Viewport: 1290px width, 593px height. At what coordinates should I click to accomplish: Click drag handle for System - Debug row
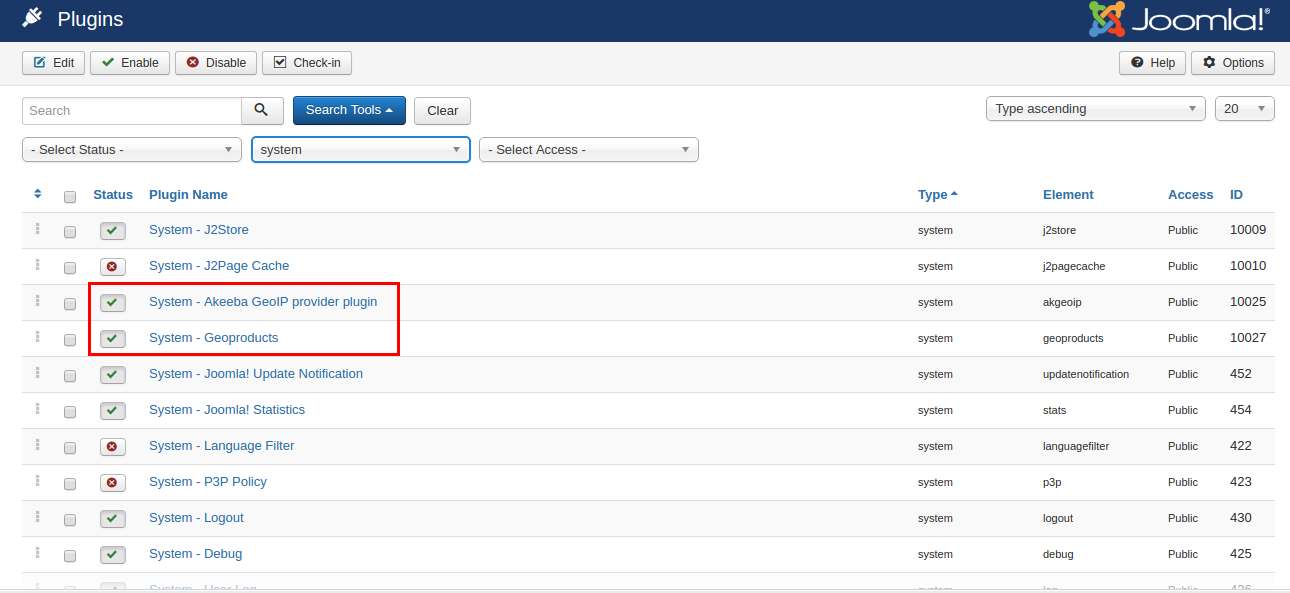point(38,553)
